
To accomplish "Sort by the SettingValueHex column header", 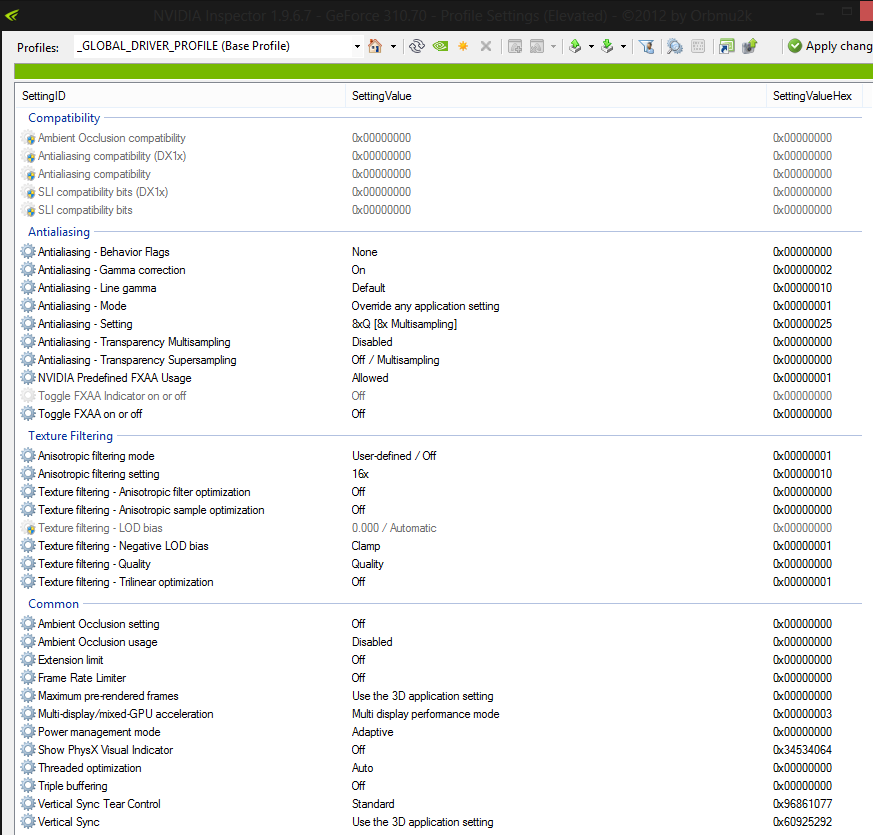I will [x=814, y=96].
